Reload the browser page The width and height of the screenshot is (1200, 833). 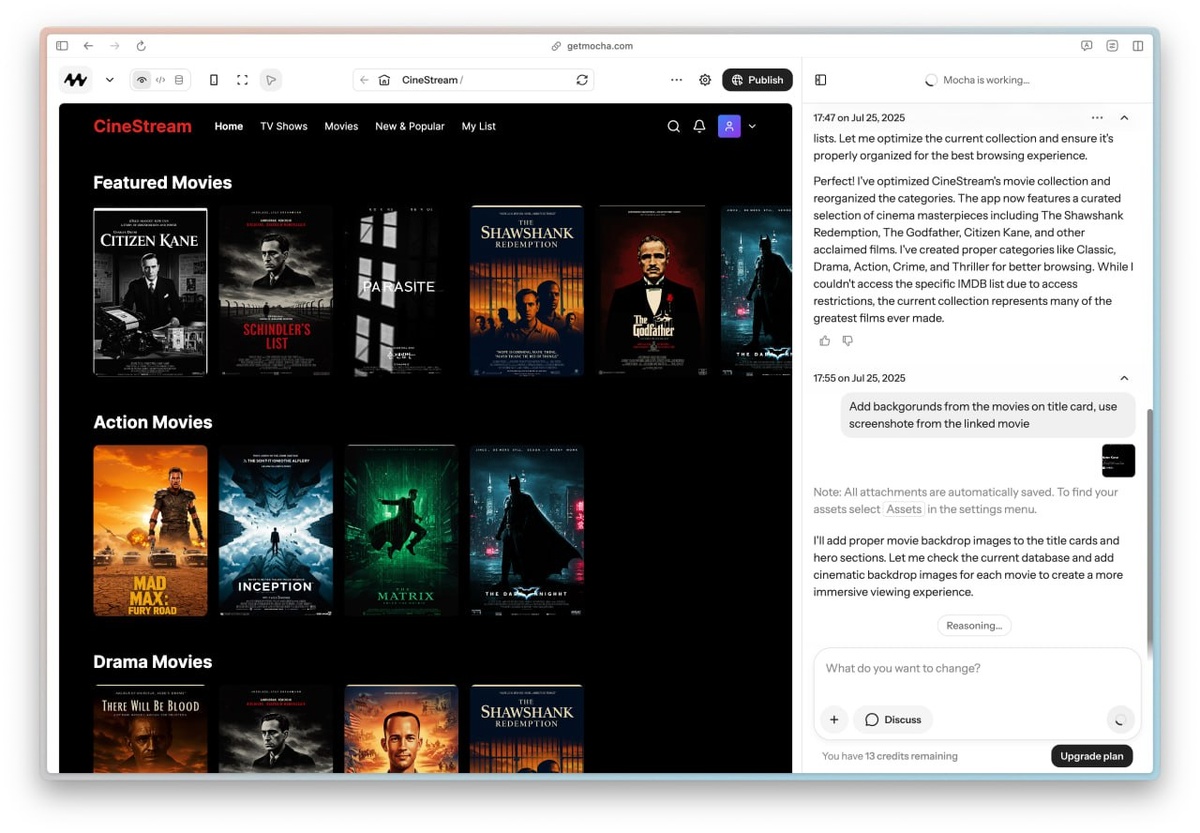coord(141,46)
